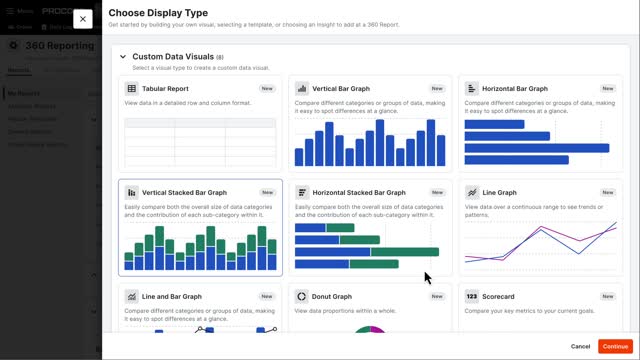Click the New badge on Tabular Report
640x360 pixels.
(x=267, y=89)
